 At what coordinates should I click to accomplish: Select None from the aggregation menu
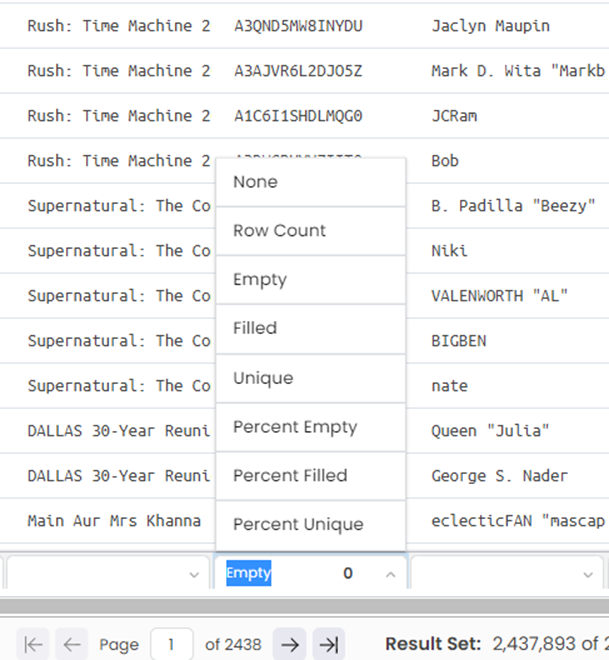point(311,182)
